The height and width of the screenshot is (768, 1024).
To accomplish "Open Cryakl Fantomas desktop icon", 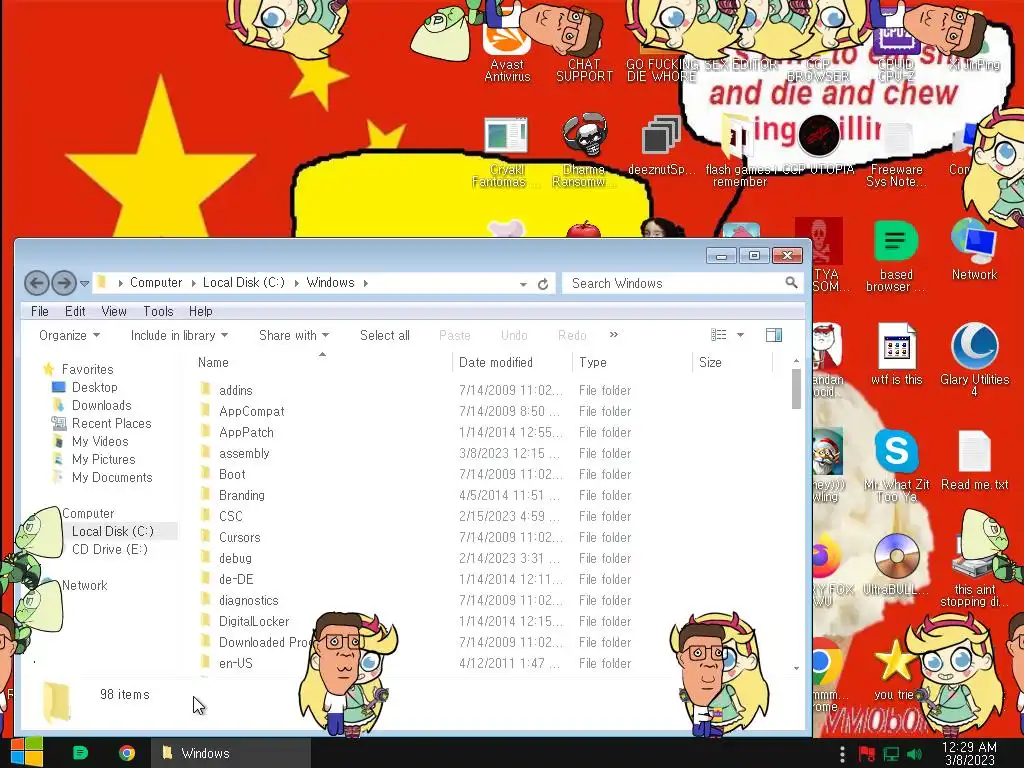I will click(506, 152).
